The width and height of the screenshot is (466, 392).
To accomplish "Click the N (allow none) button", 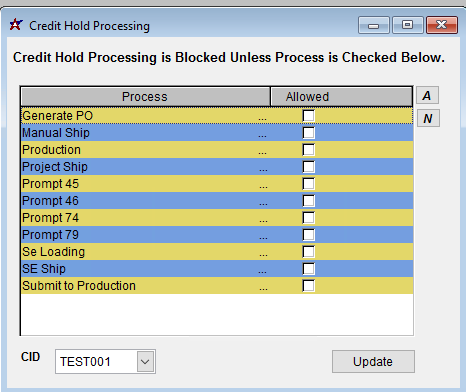I will [x=428, y=118].
